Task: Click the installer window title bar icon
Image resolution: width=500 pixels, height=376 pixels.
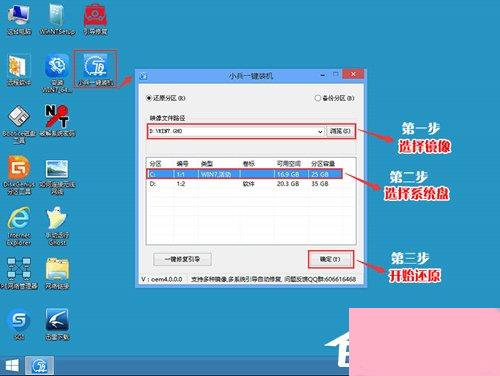Action: (144, 76)
